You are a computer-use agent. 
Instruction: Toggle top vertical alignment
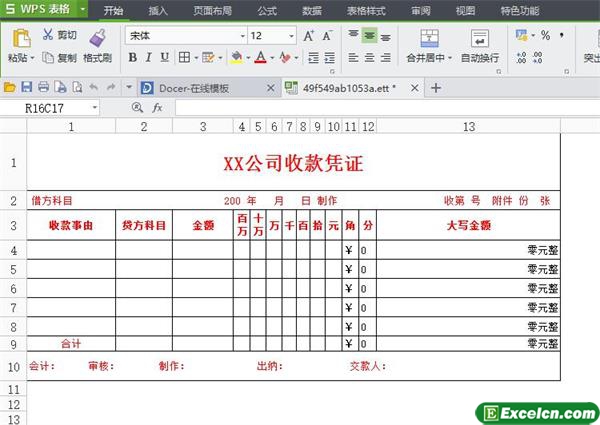click(x=353, y=35)
